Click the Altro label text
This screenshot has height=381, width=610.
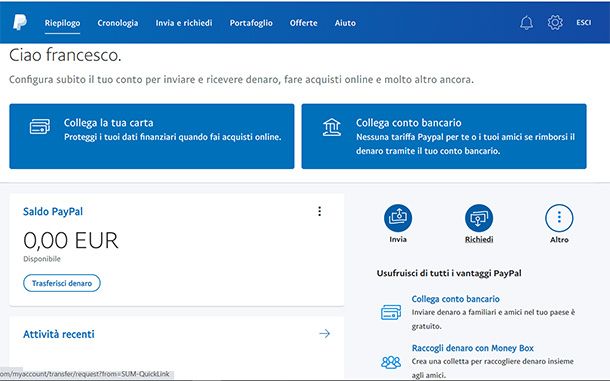point(559,240)
